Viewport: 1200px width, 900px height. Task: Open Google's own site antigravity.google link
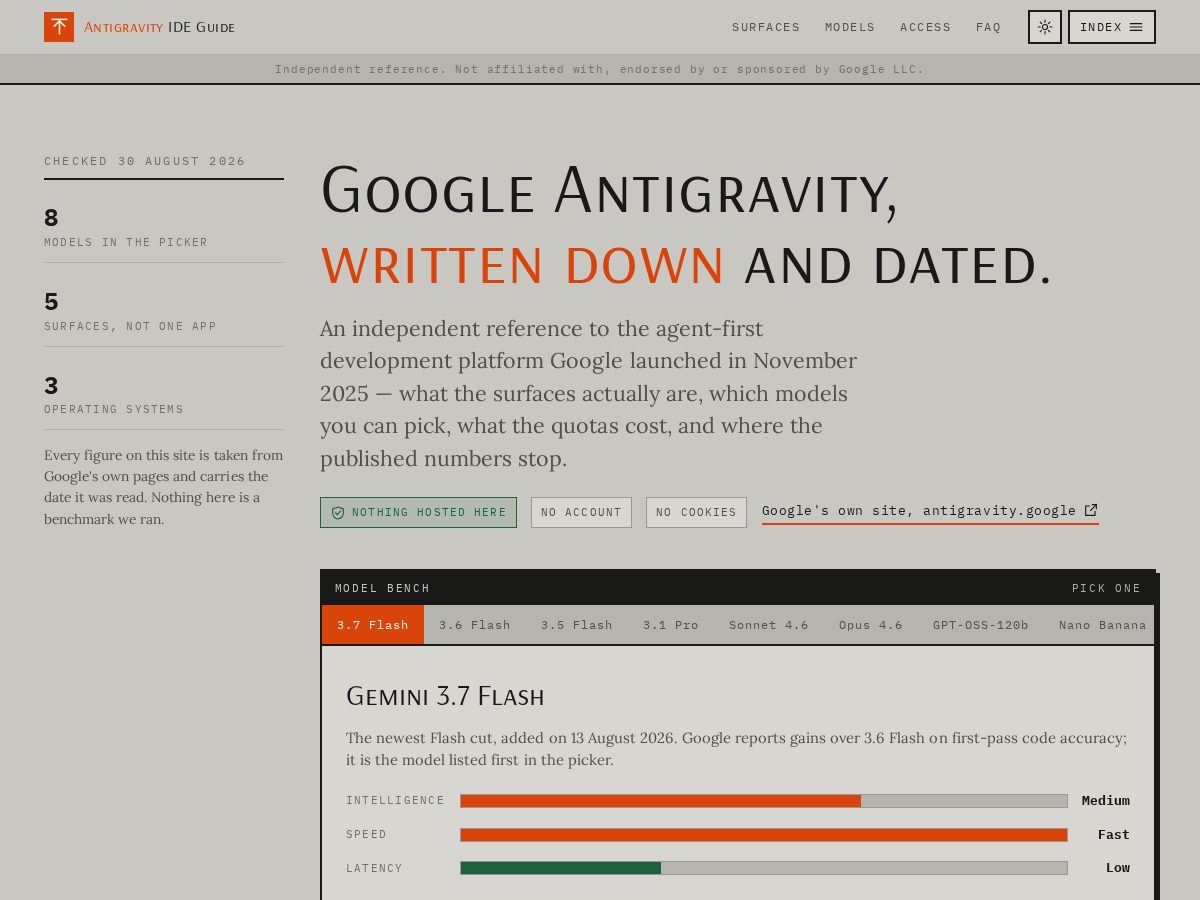930,511
